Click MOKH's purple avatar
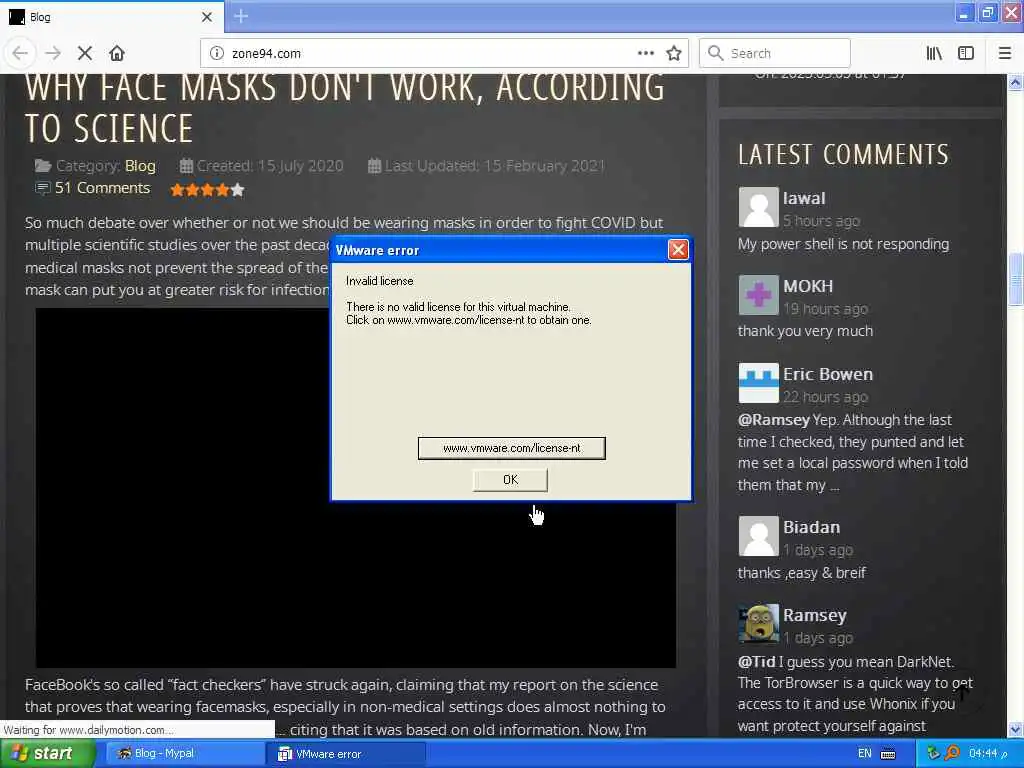 [x=758, y=295]
